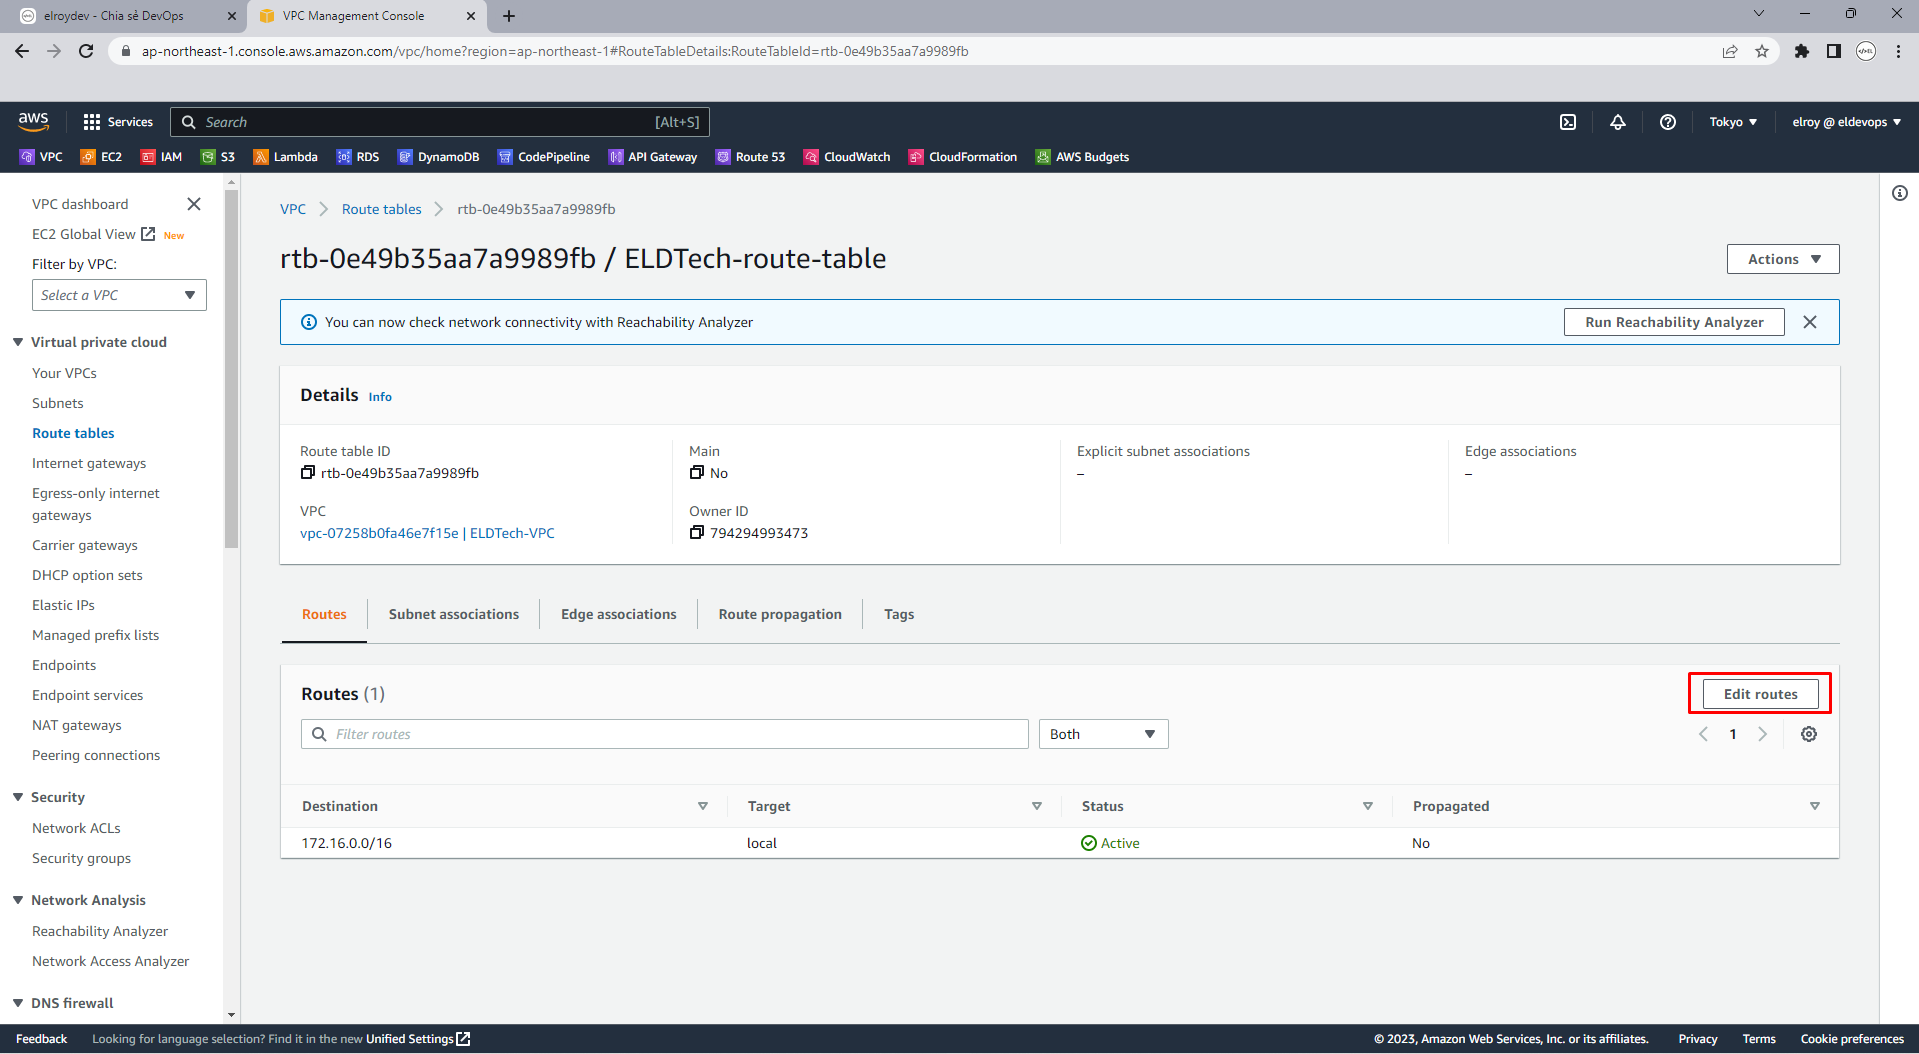Copy the Owner ID value
This screenshot has height=1054, width=1919.
(x=697, y=533)
